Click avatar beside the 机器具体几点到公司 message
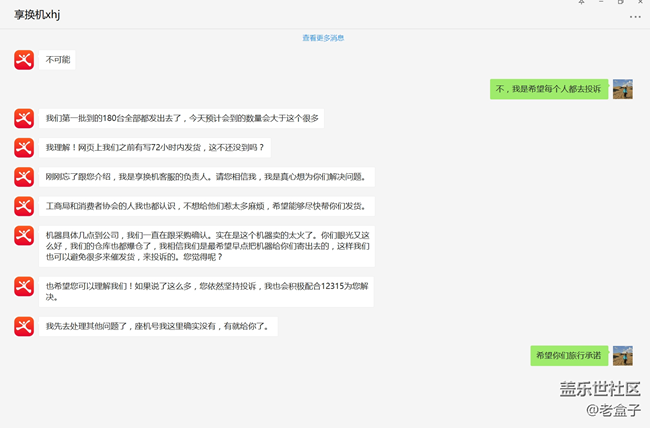Screen dimensions: 650x428 (x=25, y=237)
